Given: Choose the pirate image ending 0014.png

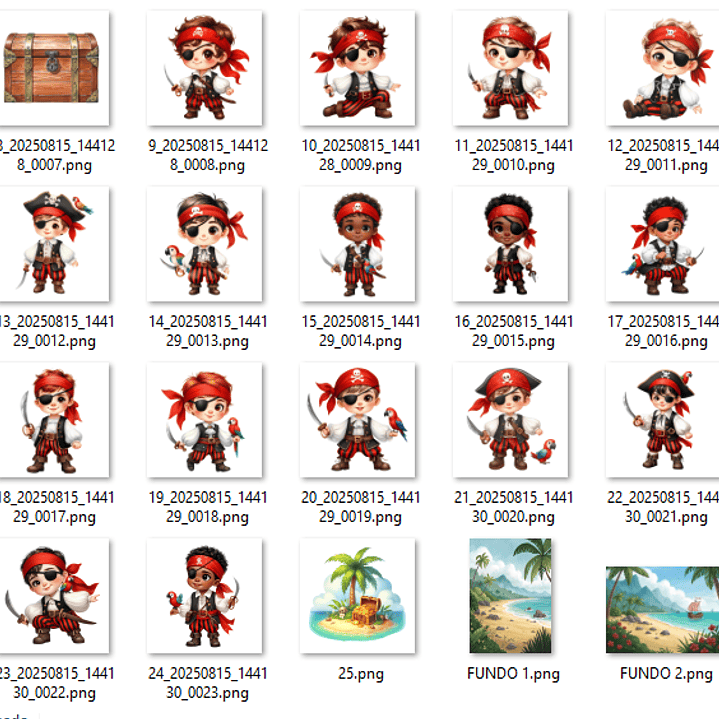Looking at the screenshot, I should (x=357, y=244).
